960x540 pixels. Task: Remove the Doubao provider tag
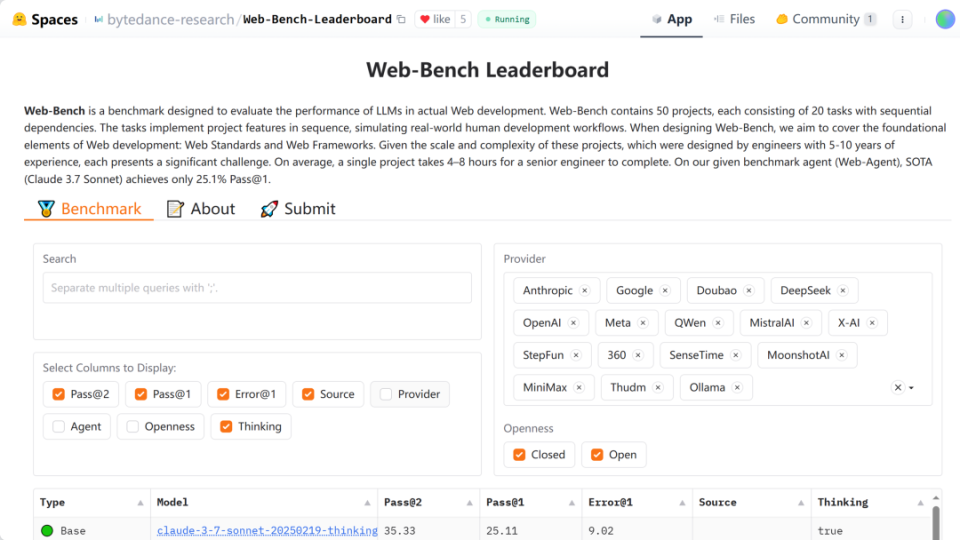(x=749, y=290)
